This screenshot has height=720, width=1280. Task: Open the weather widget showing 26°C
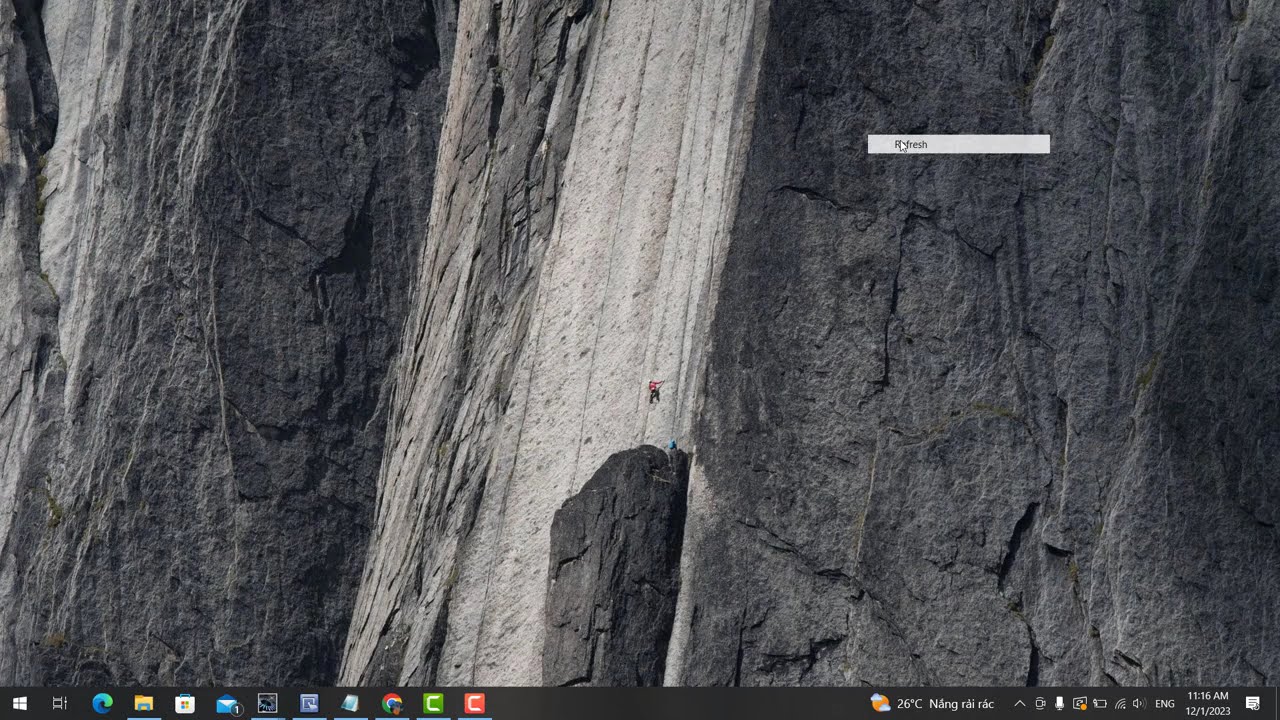tap(932, 704)
